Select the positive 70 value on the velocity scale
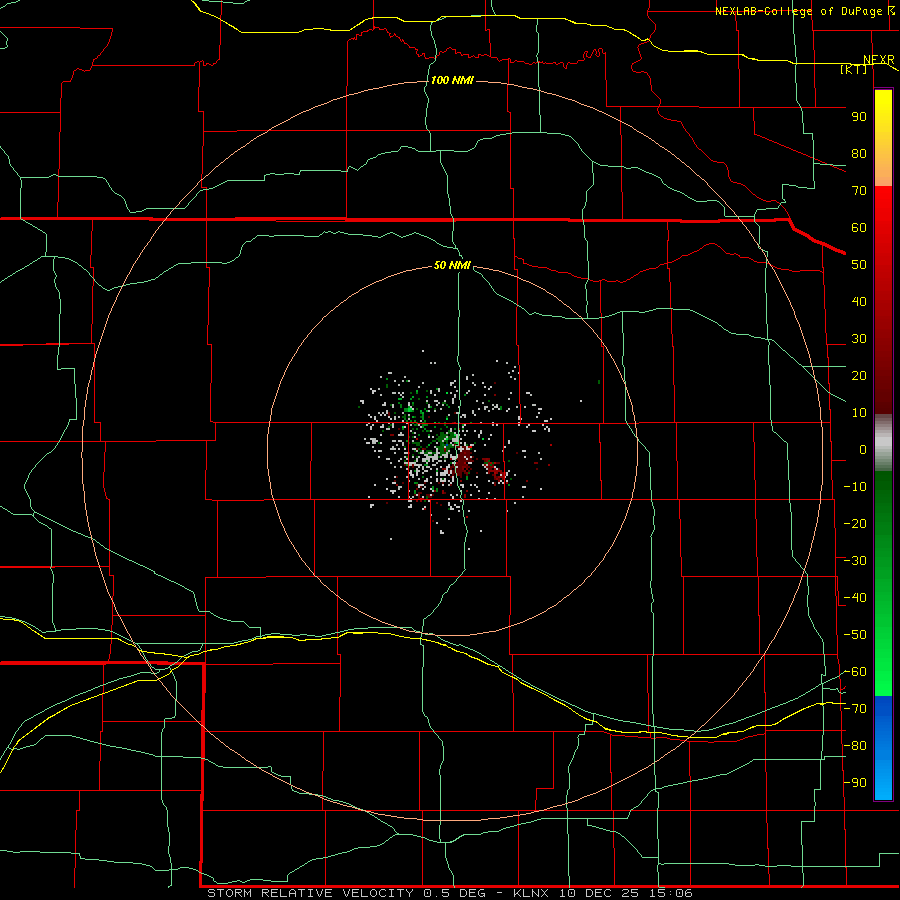900x900 pixels. click(859, 191)
